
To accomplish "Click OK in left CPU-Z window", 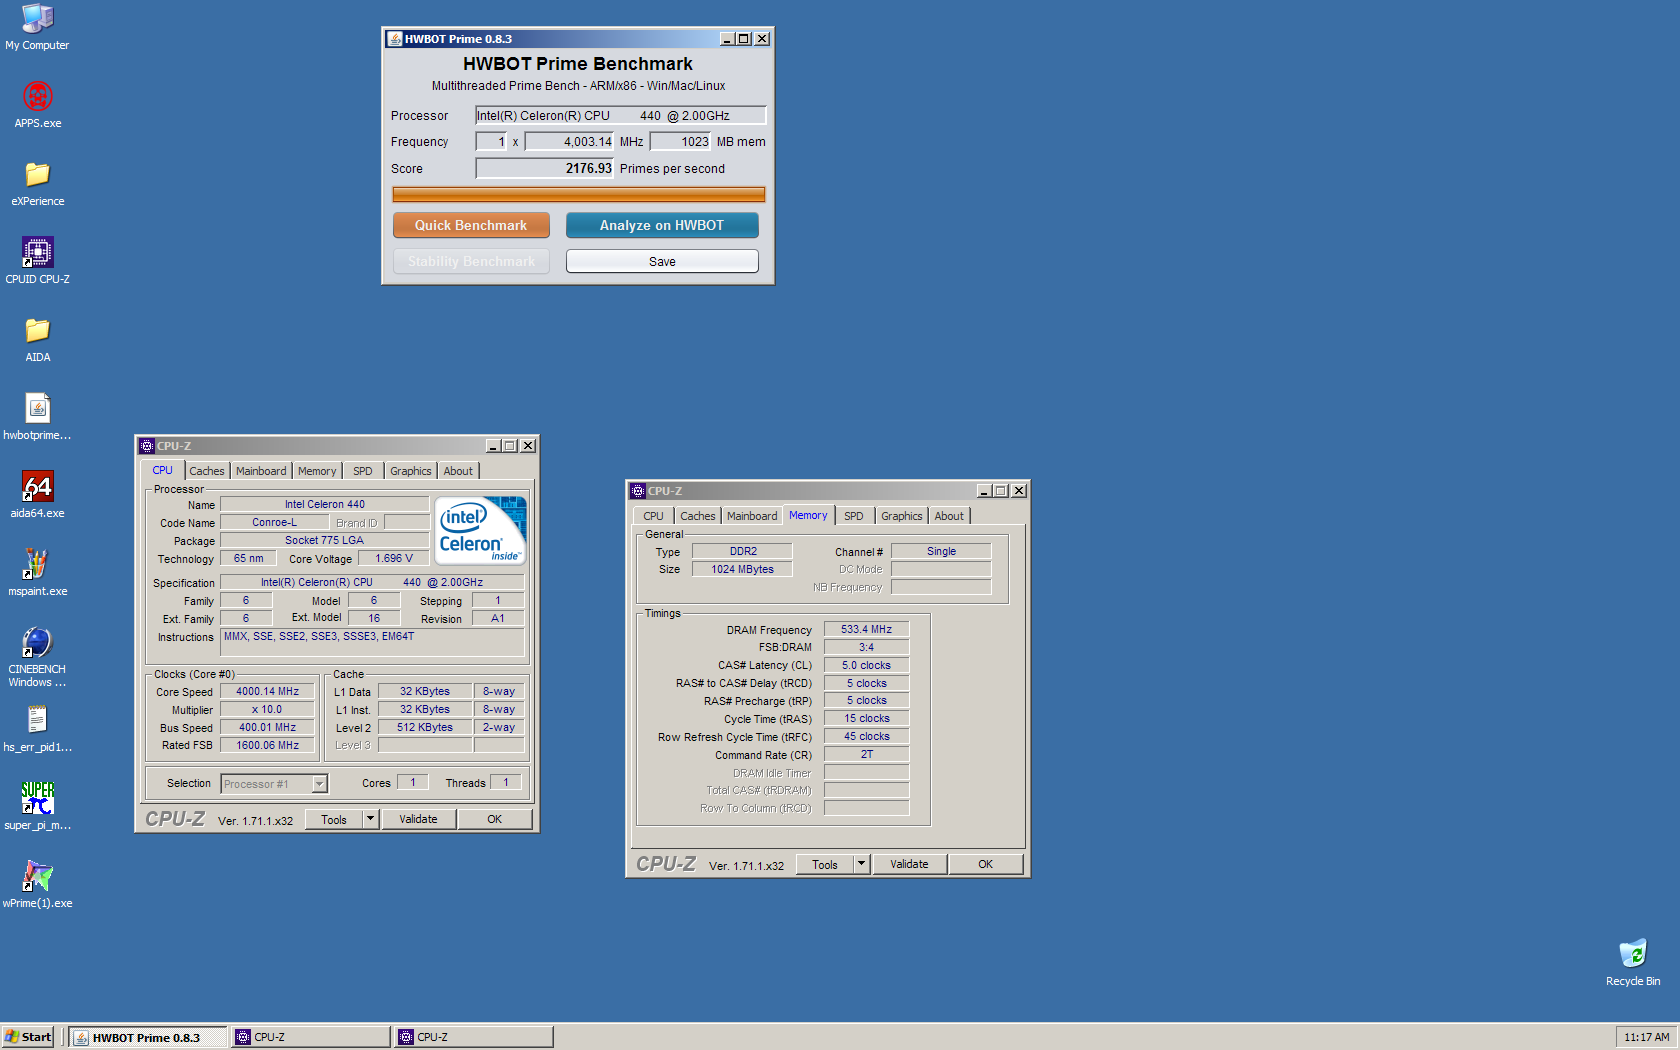I will 494,819.
